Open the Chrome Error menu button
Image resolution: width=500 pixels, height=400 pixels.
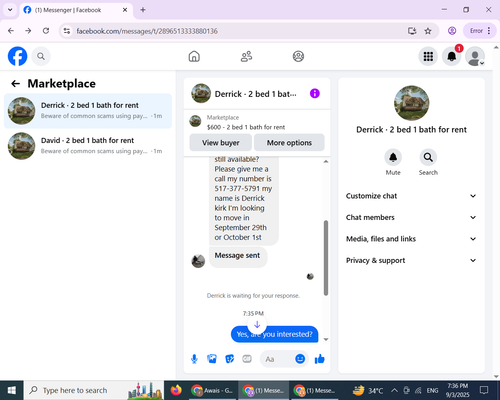pos(480,31)
